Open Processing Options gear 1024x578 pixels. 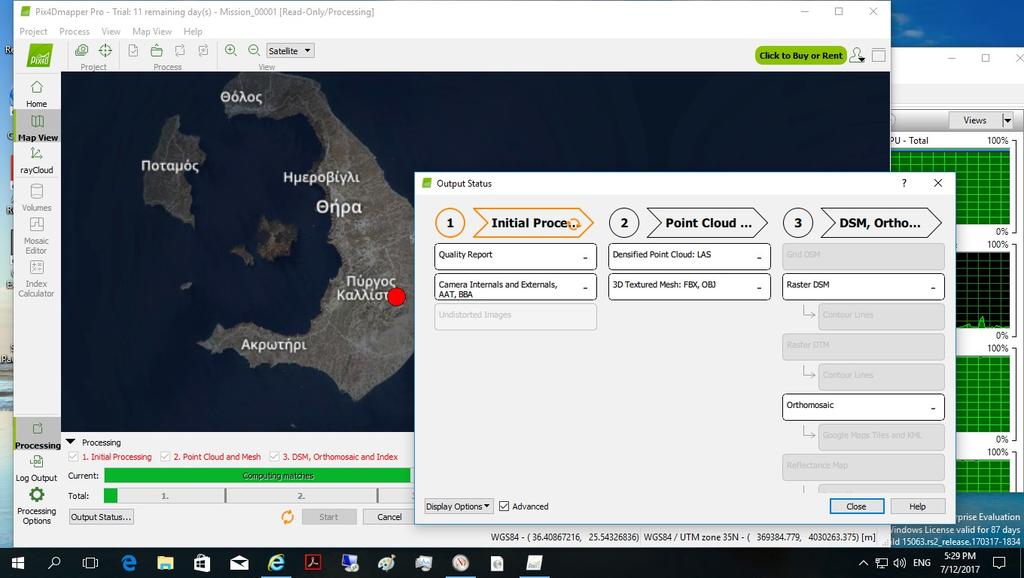coord(37,506)
